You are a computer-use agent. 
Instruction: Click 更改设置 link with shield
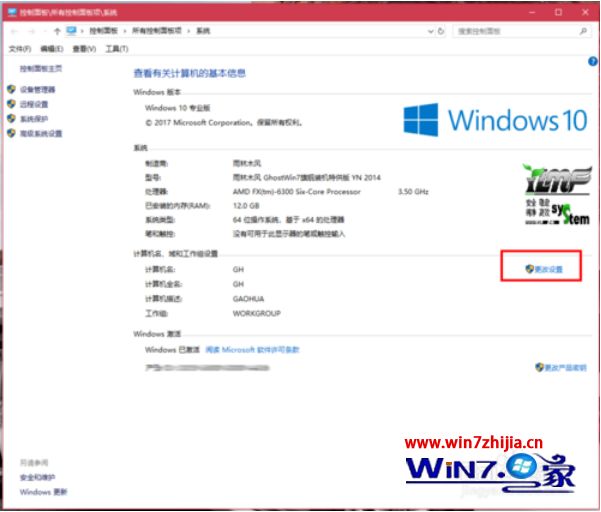click(544, 269)
